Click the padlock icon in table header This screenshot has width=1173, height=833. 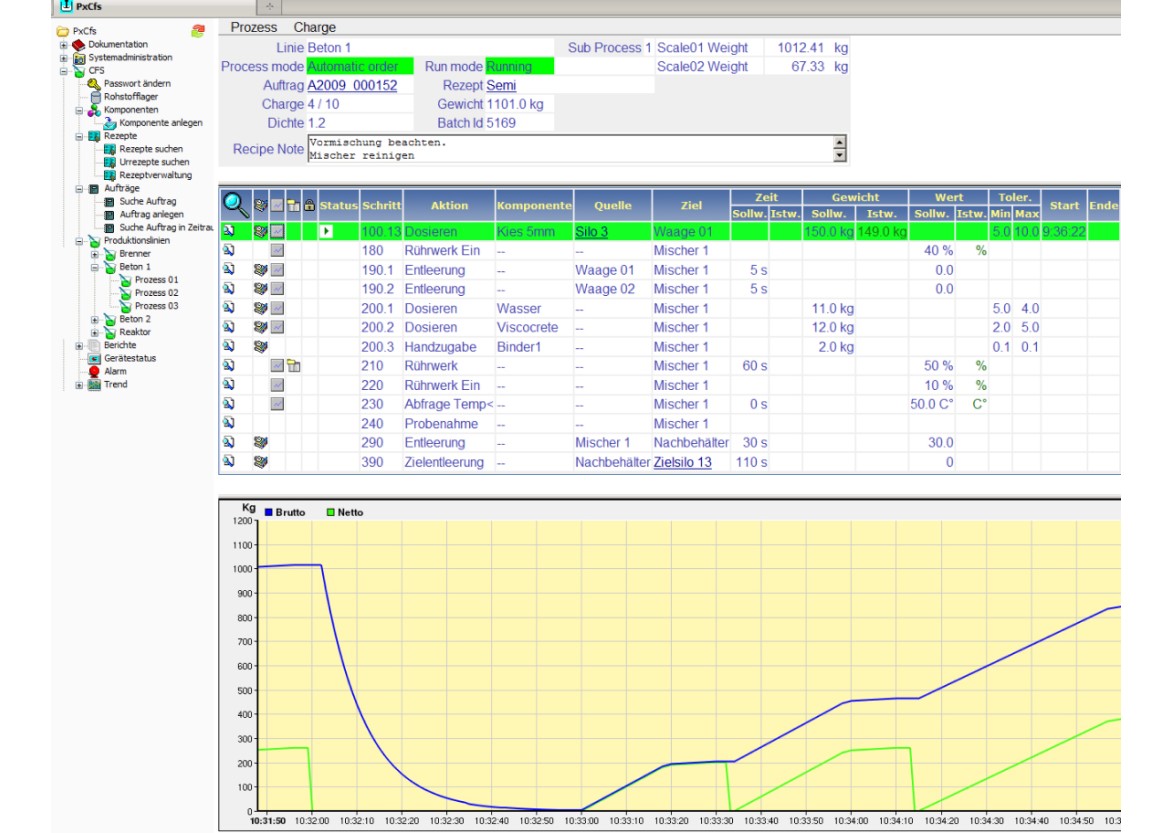(x=309, y=206)
